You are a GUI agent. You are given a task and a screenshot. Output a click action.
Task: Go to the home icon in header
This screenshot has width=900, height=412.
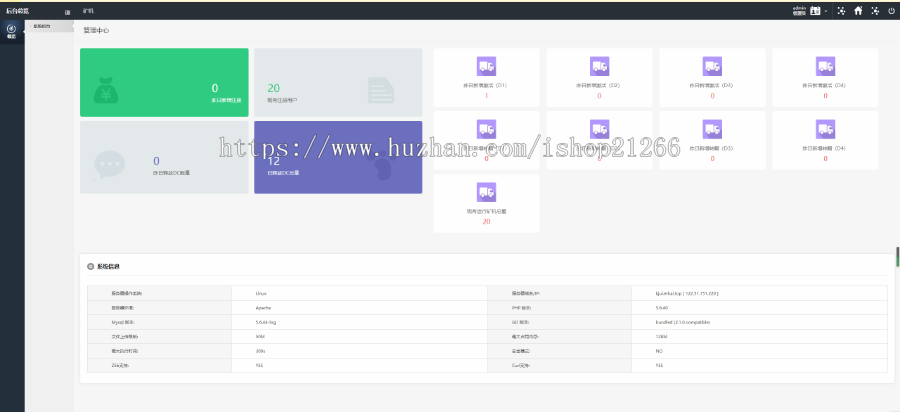pos(858,11)
